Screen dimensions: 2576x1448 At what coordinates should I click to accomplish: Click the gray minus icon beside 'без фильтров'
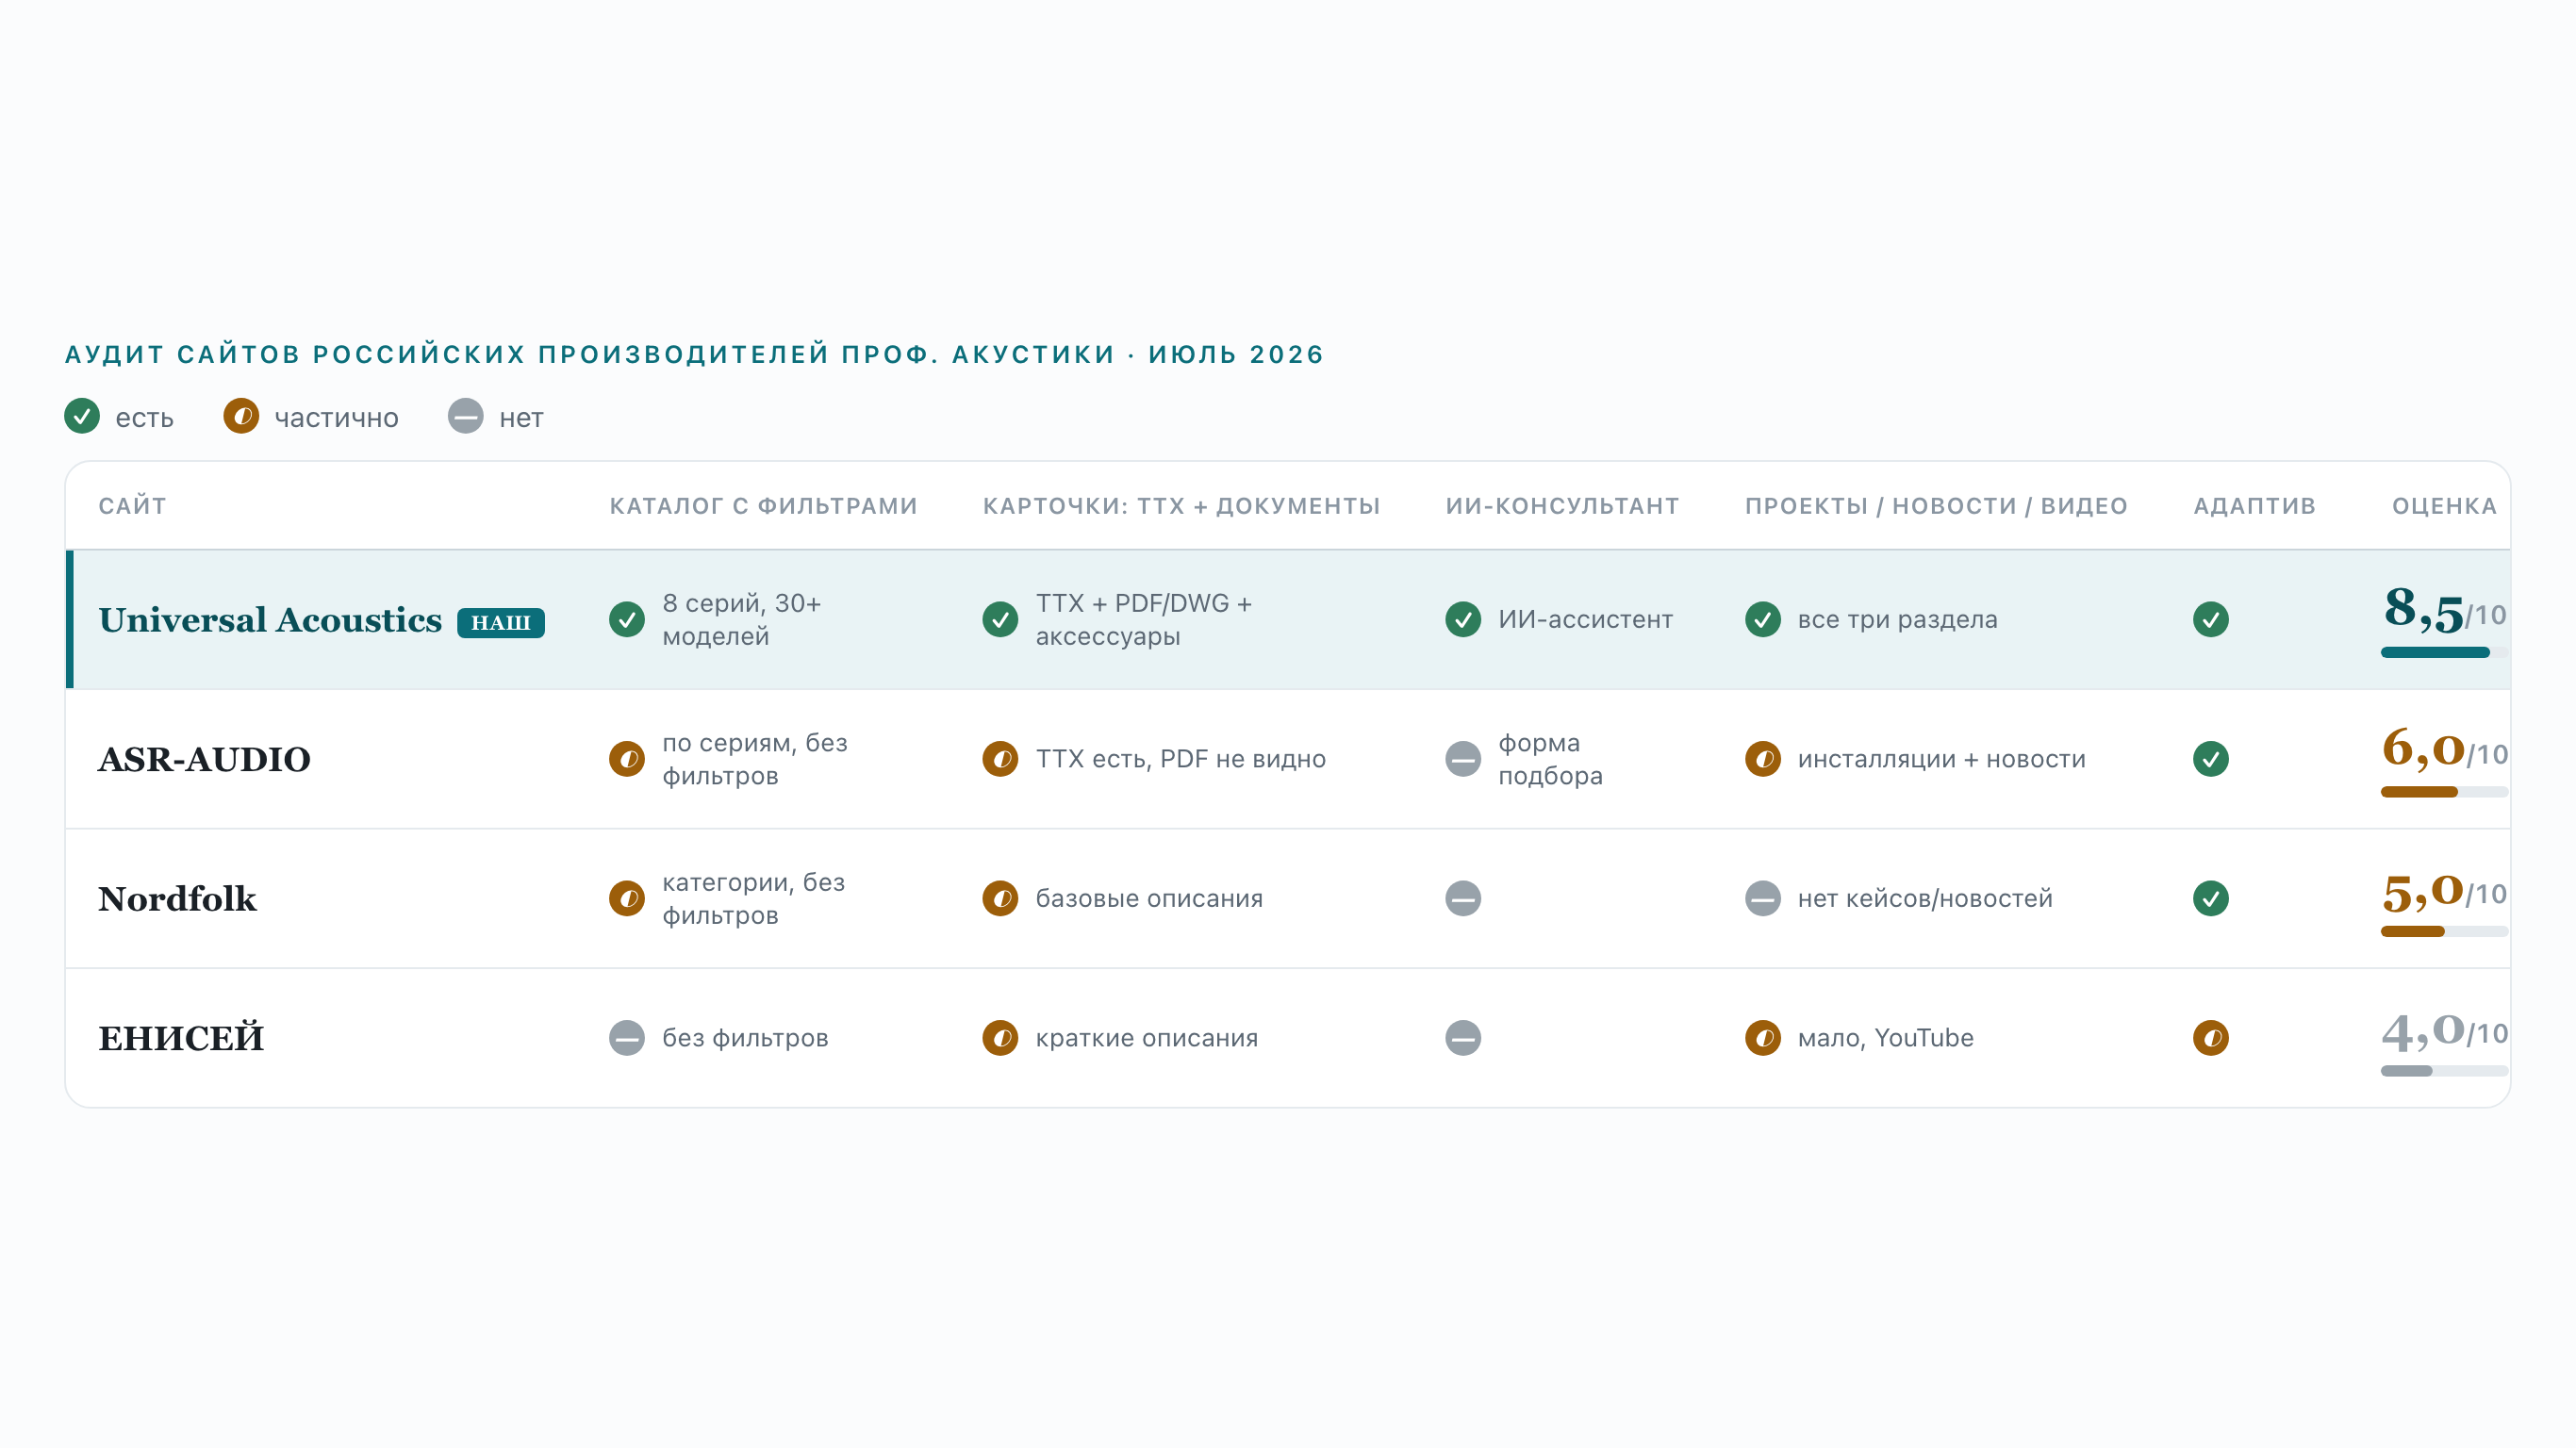627,1038
